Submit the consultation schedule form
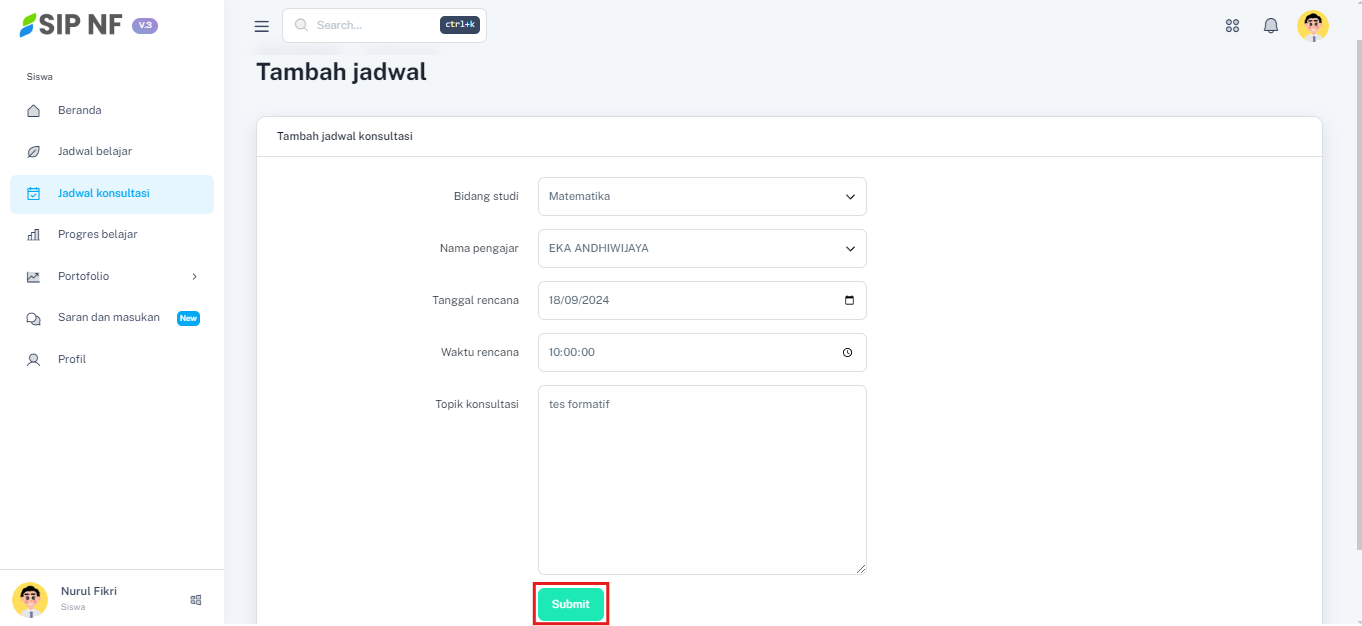Image resolution: width=1362 pixels, height=626 pixels. click(x=571, y=604)
